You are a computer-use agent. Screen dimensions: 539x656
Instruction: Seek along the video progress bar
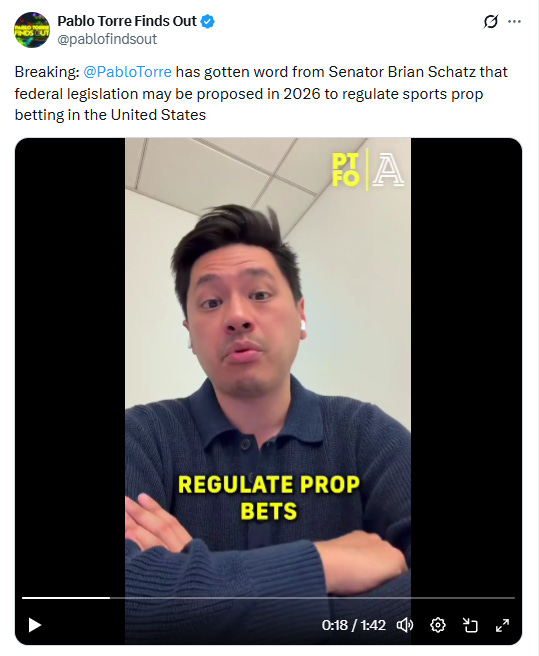tap(268, 598)
